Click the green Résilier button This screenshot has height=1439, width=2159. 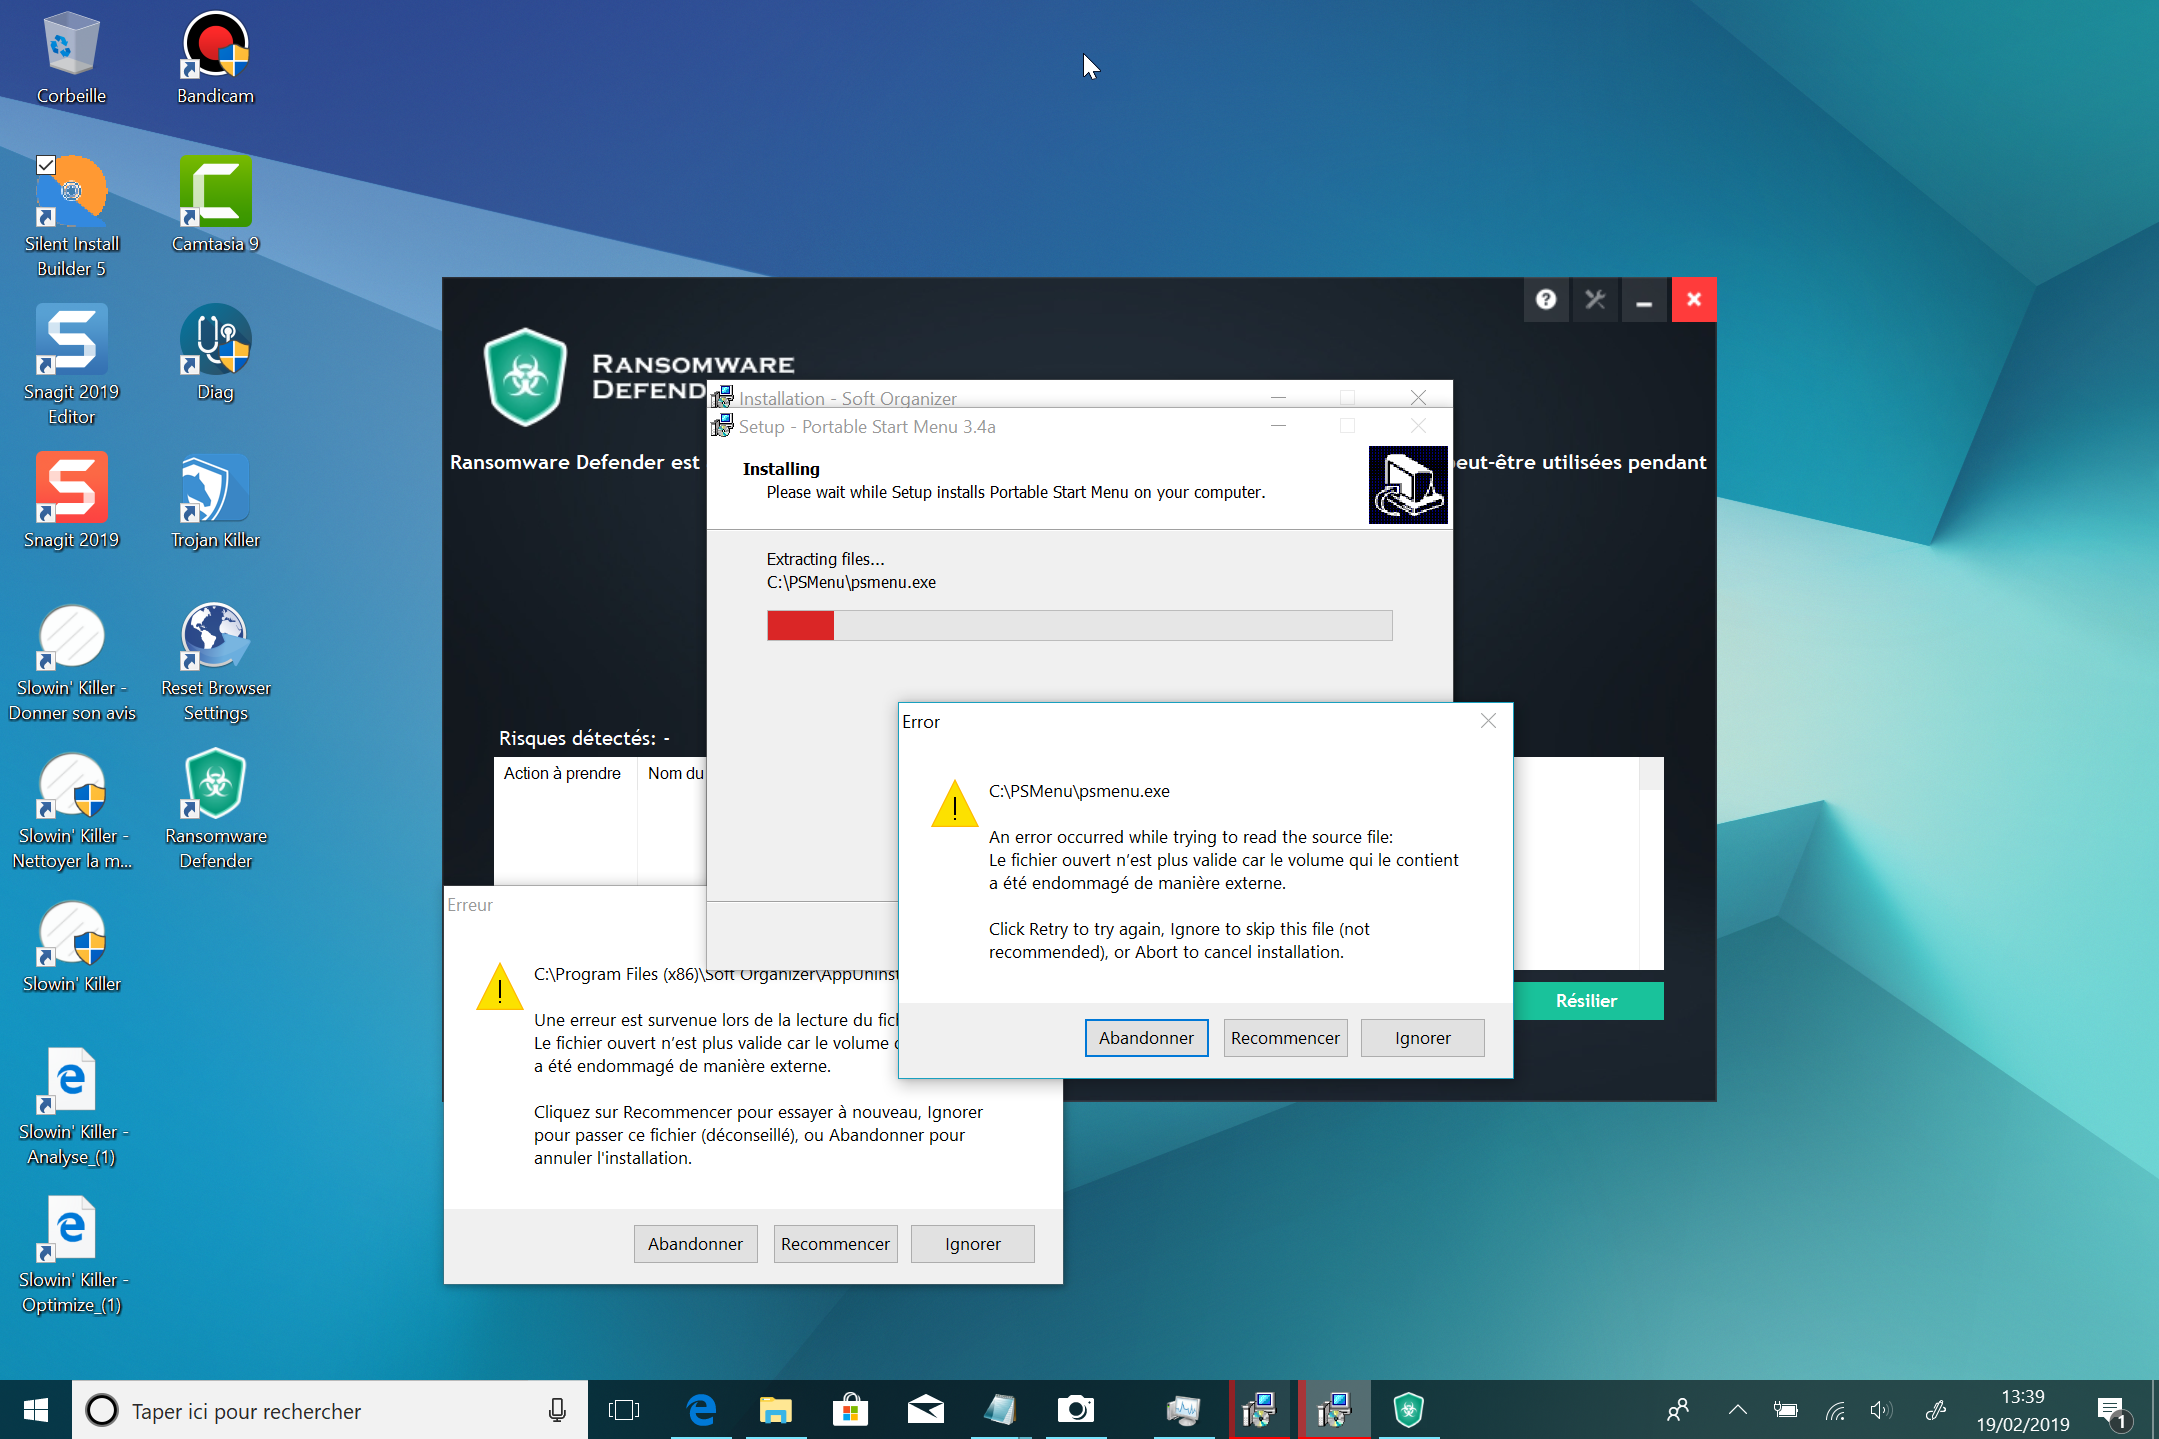1588,1001
